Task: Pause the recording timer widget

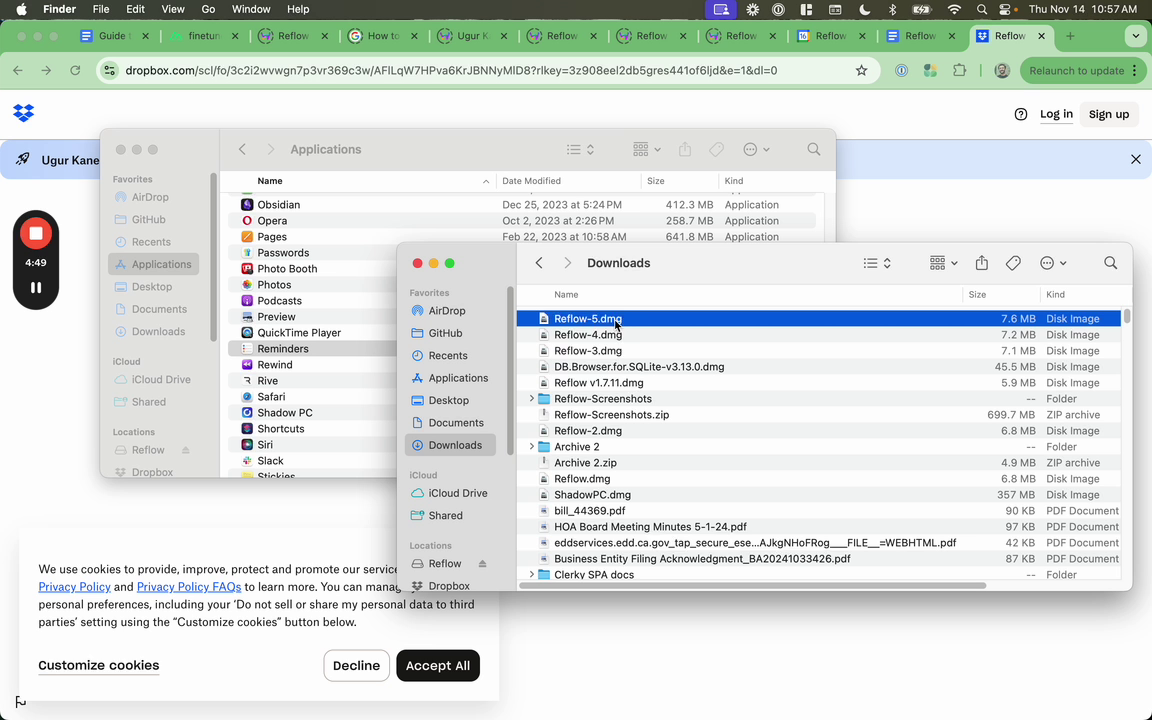Action: [x=35, y=287]
